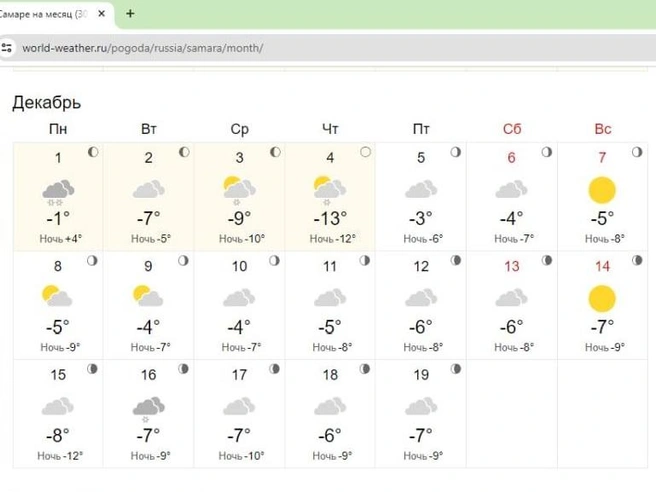Click Ночь -5° text on December 2
The height and width of the screenshot is (492, 656).
[151, 239]
